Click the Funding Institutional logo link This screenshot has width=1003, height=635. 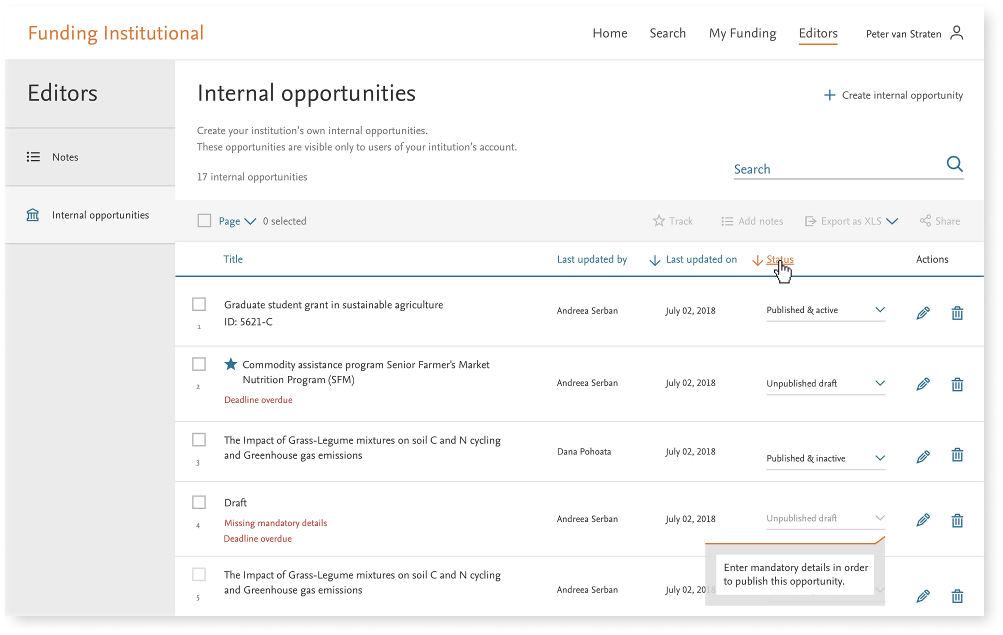(x=116, y=33)
